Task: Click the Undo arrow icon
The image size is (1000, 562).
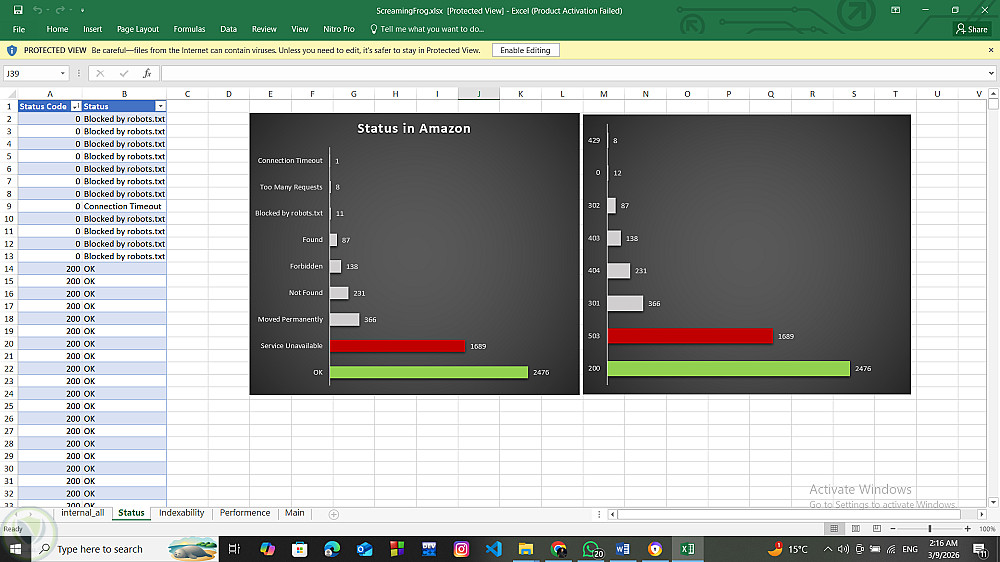Action: pos(37,10)
